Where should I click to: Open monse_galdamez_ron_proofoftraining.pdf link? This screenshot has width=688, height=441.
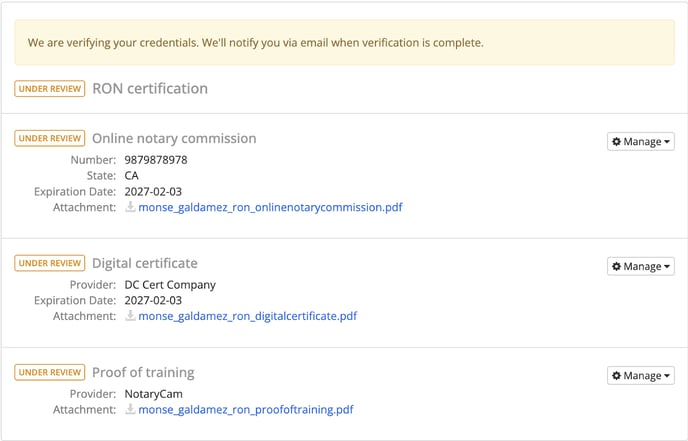pos(246,409)
